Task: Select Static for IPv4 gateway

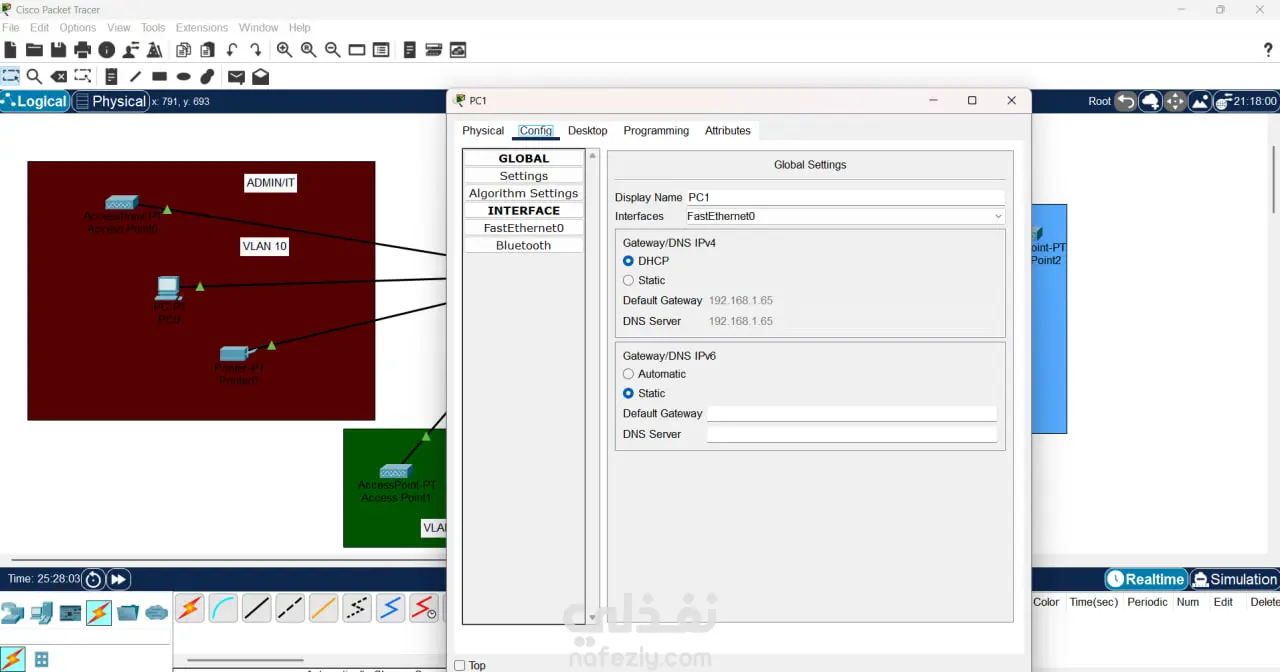Action: click(x=628, y=281)
